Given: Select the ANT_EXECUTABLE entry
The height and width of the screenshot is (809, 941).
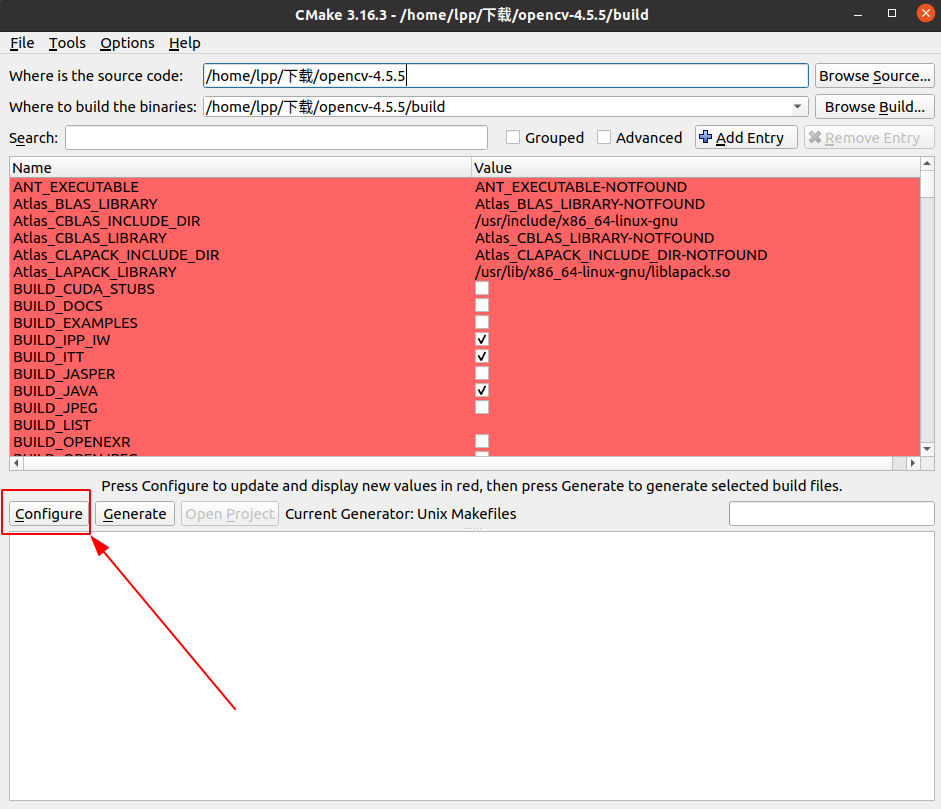Looking at the screenshot, I should [x=76, y=187].
